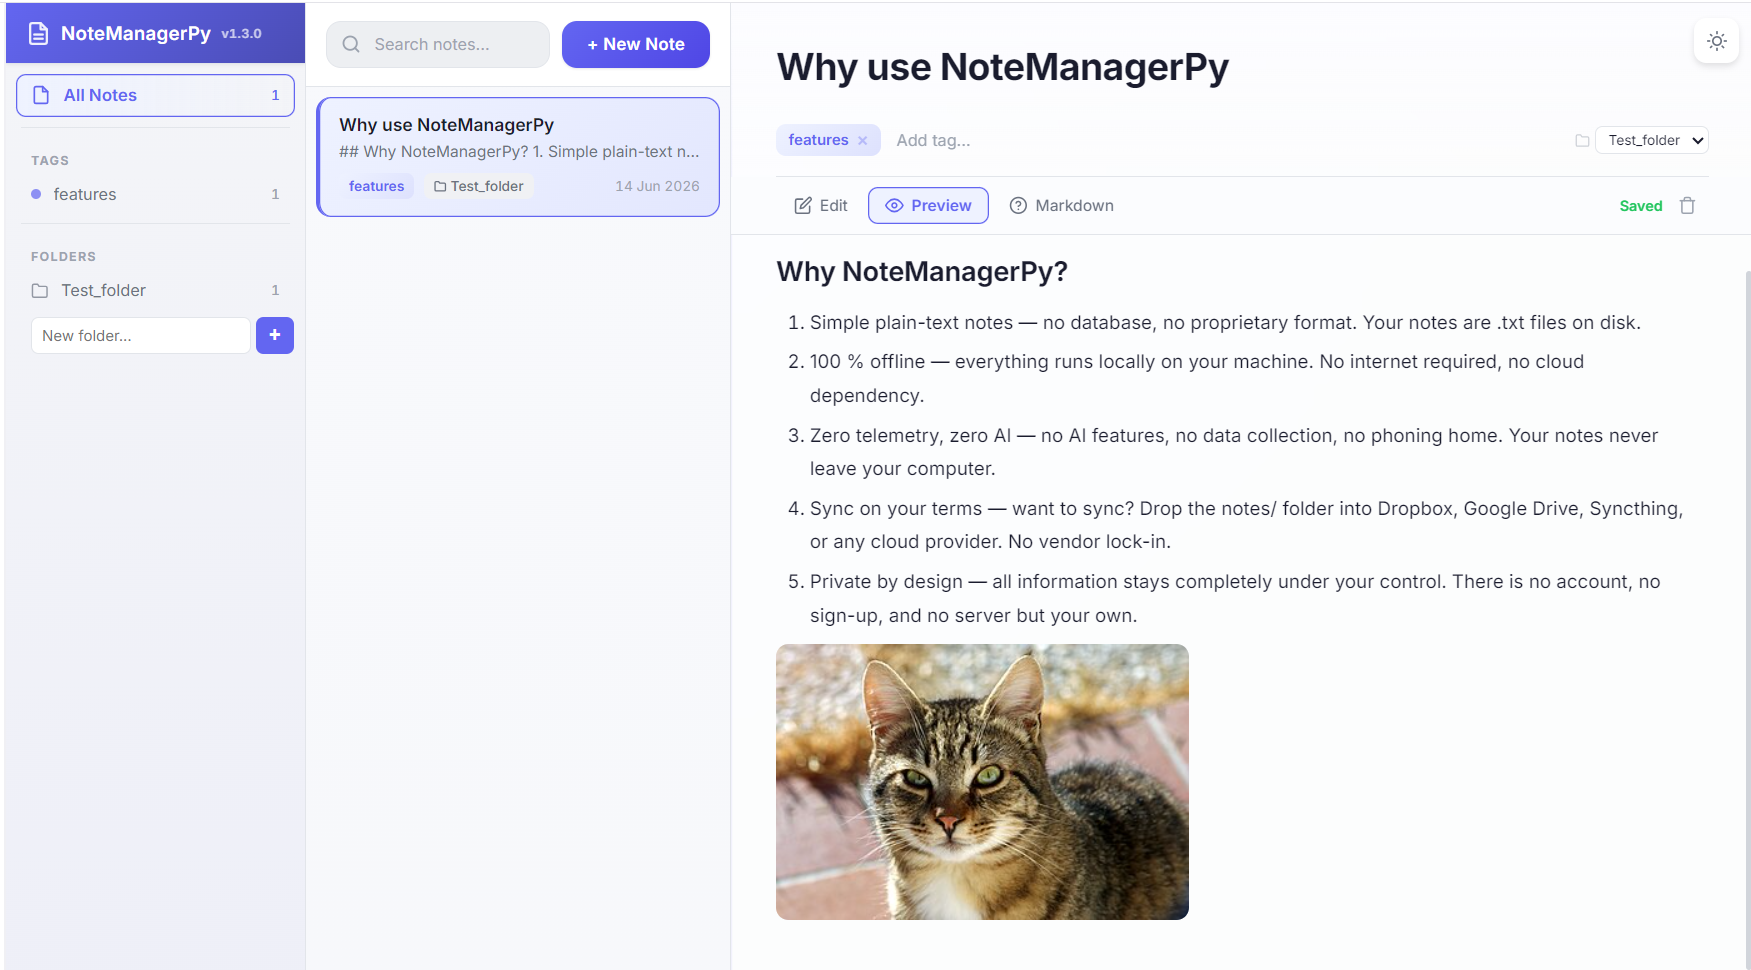Screen dimensions: 1751x970
Task: Click features tag chip in note card
Action: tap(376, 186)
